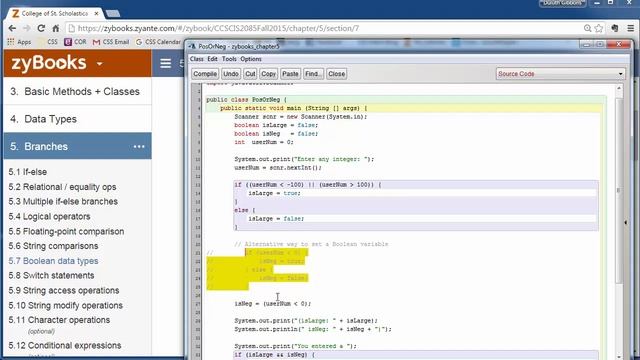Open section 5.5 Floating-point comparison
Screen dimensions: 640x360
pyautogui.click(x=66, y=231)
